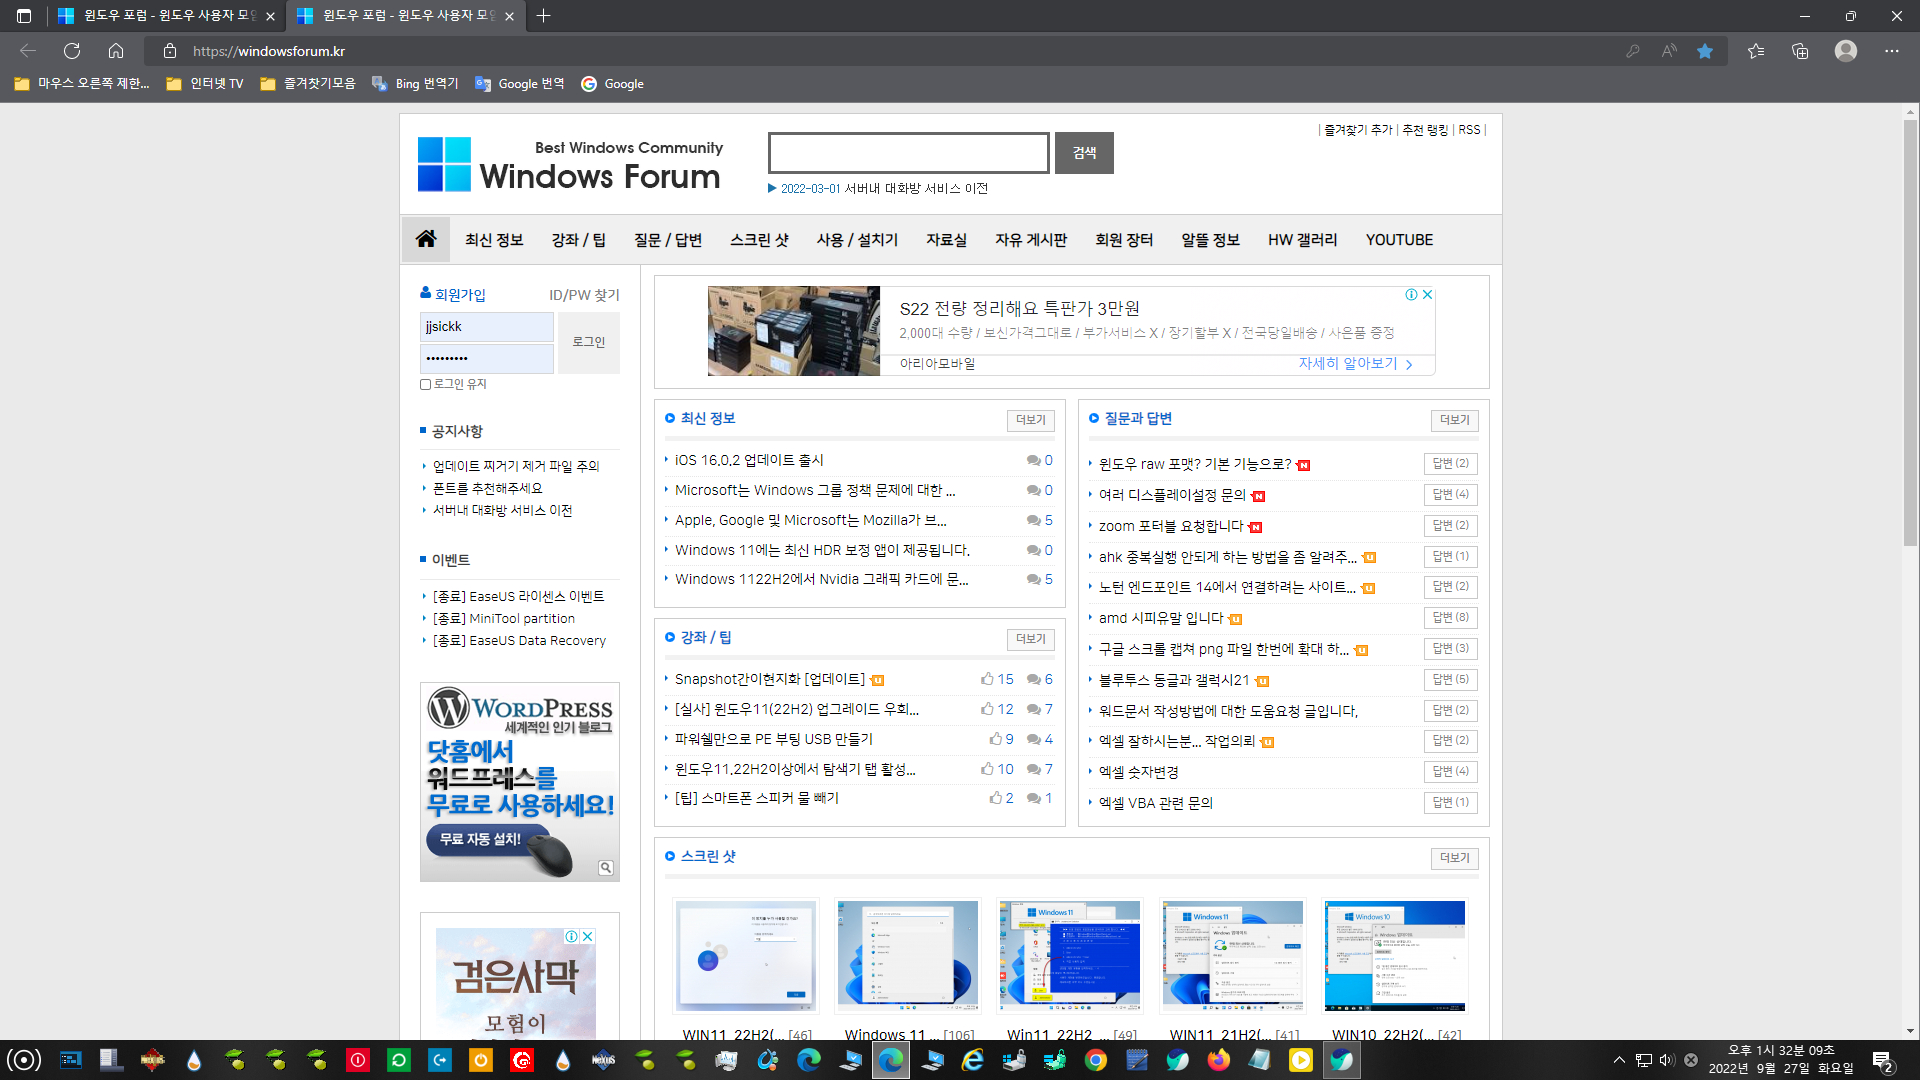This screenshot has height=1080, width=1920.
Task: Open the 강좌 / 팁 menu
Action: 579,240
